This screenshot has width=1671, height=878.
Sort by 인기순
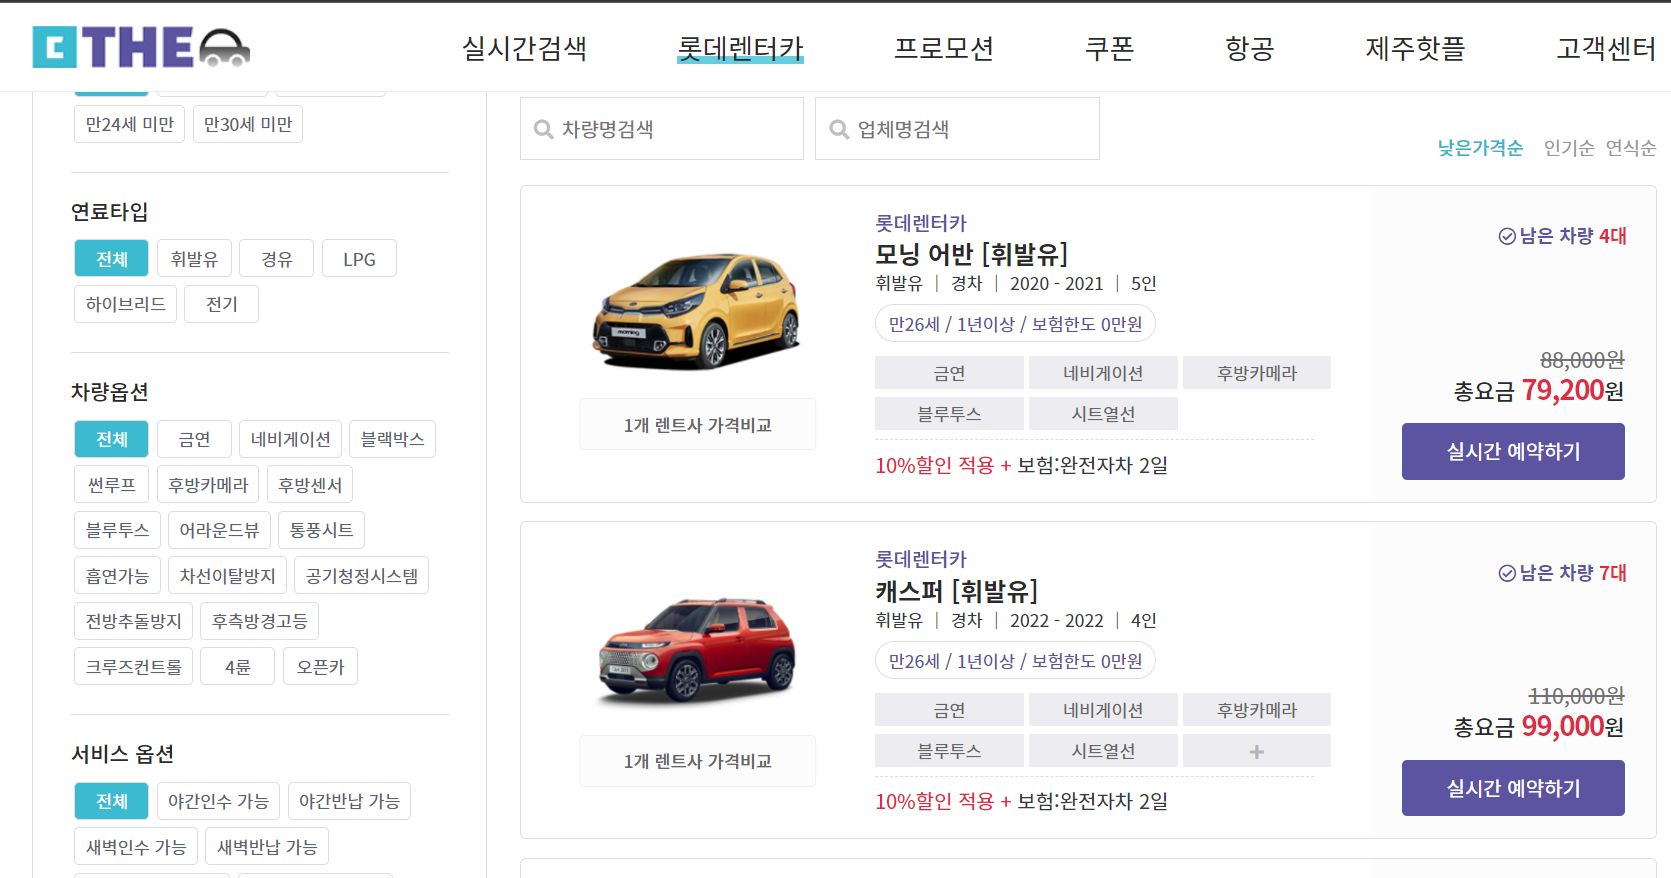[1569, 148]
